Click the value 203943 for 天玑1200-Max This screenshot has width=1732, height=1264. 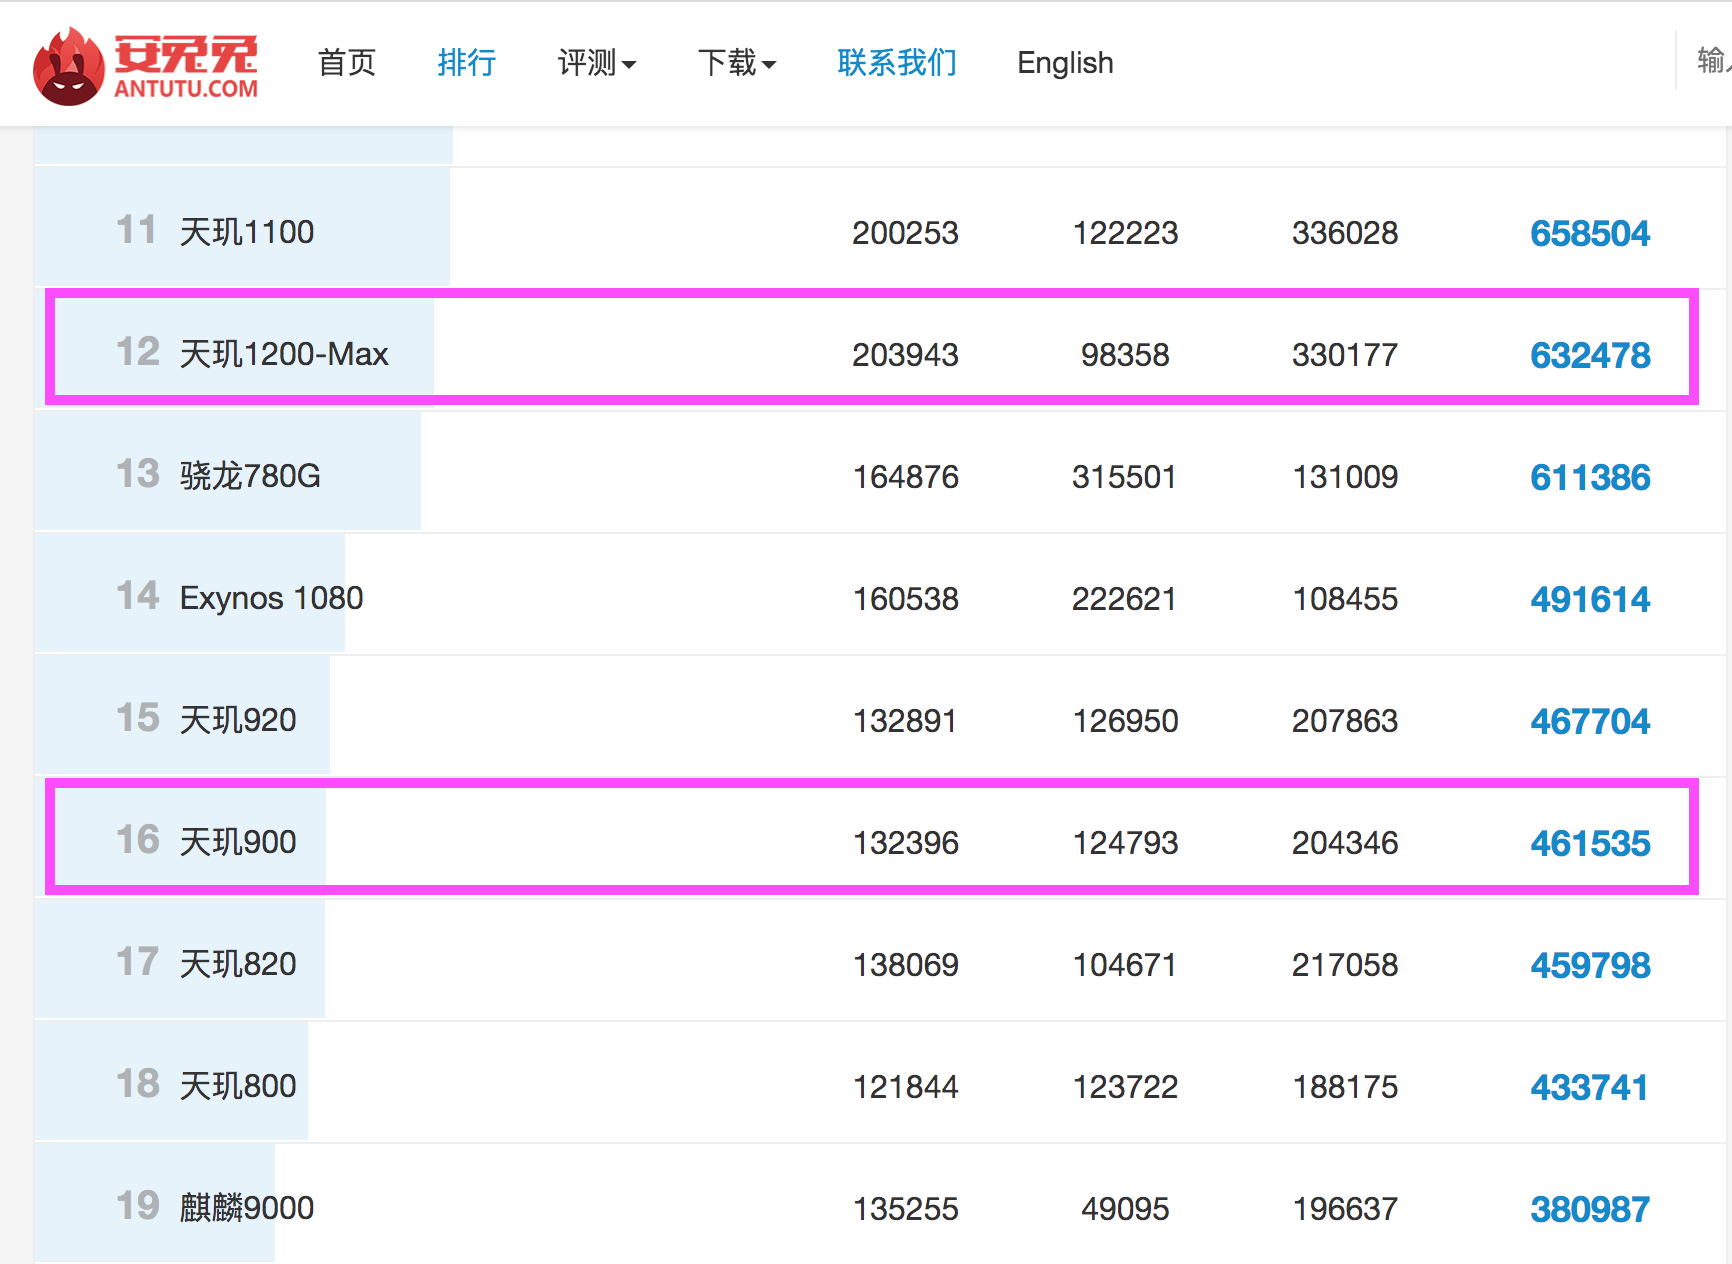pos(905,355)
